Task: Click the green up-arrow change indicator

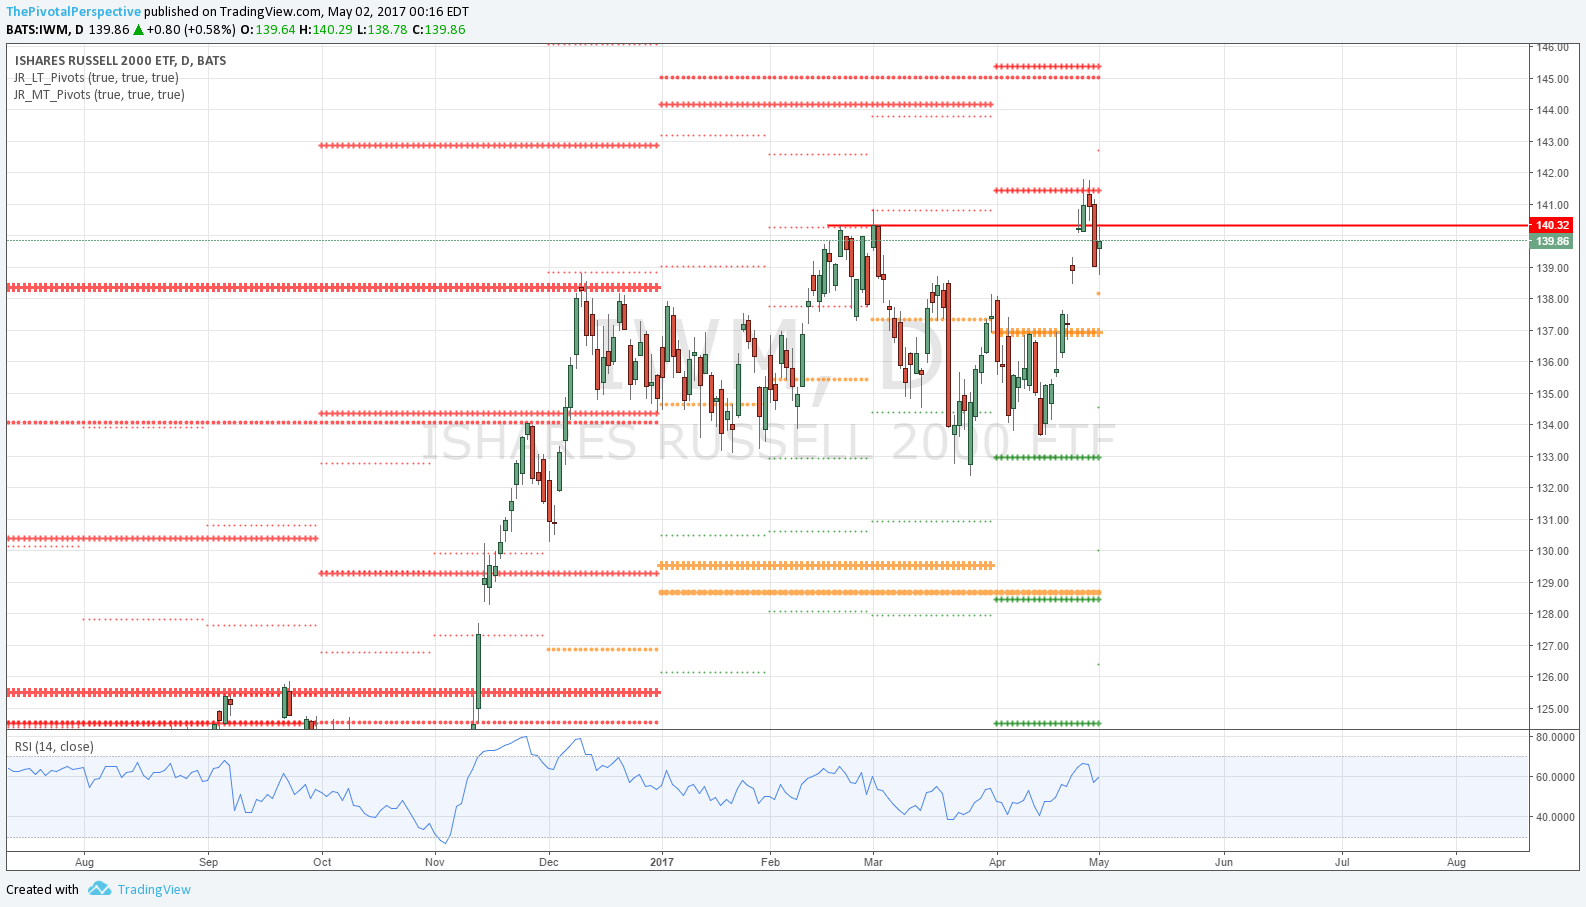Action: [x=139, y=29]
